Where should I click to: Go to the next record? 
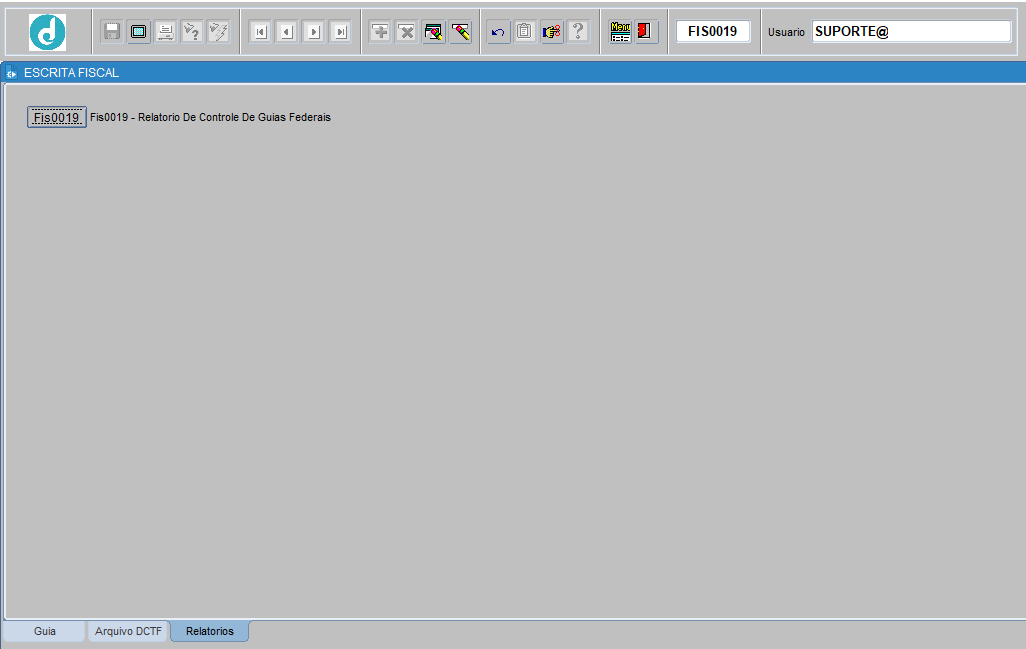point(313,32)
